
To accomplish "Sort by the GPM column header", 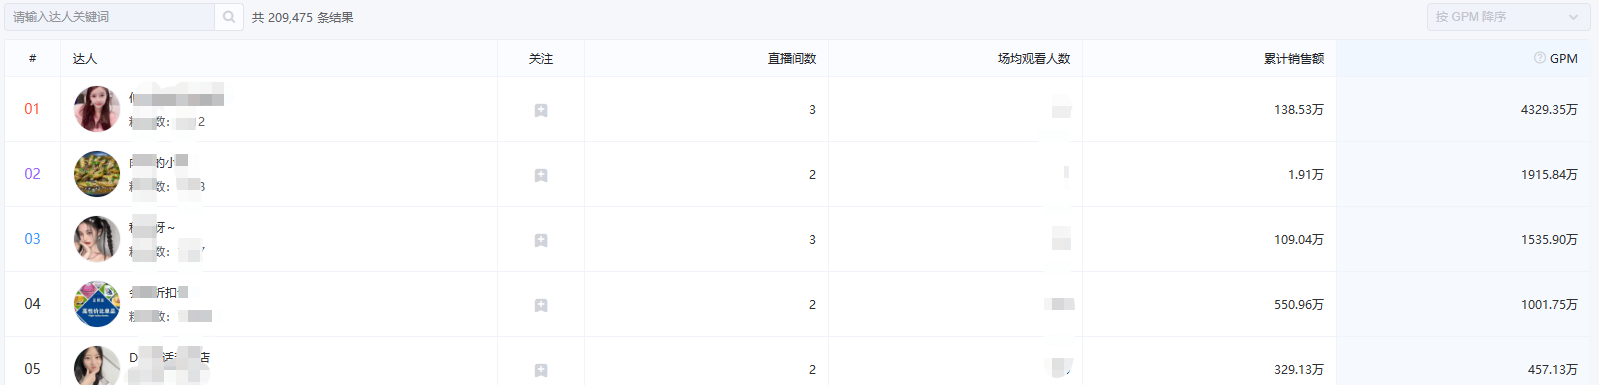I will (1563, 59).
